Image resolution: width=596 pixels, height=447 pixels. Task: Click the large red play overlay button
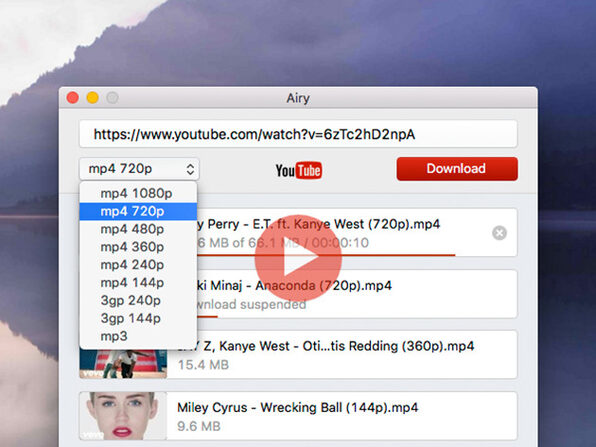coord(298,258)
